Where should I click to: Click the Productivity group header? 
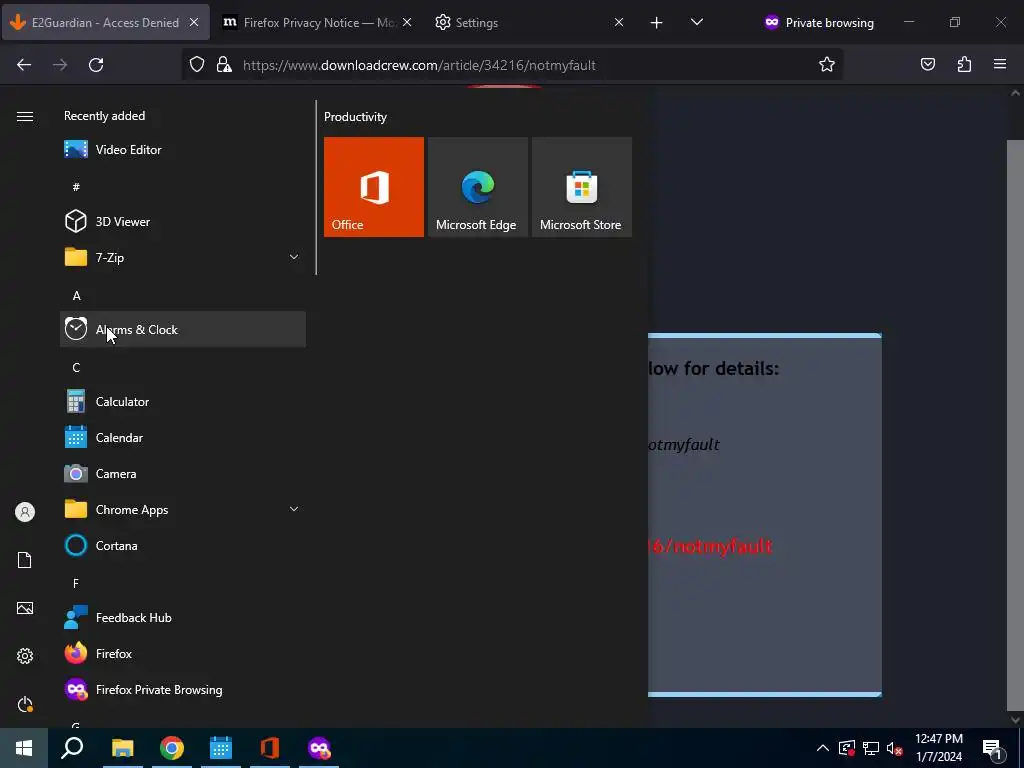(355, 117)
